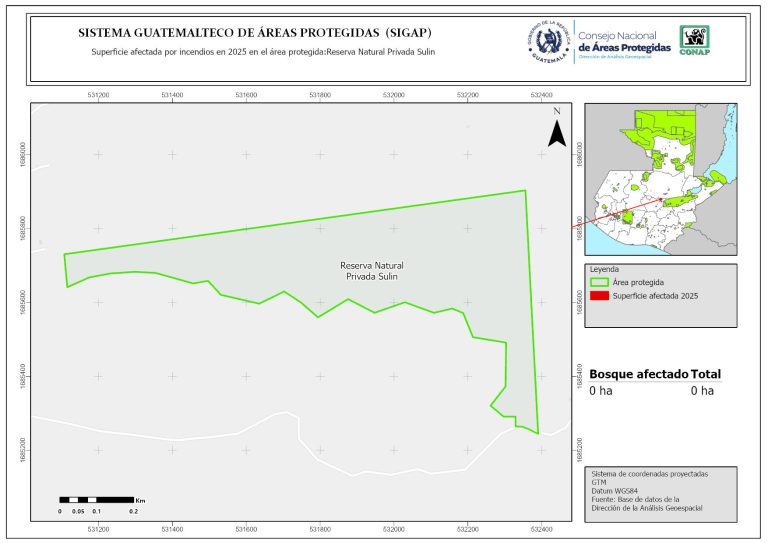
Task: Click the 531200 coordinate label on top axis
Action: [x=98, y=96]
